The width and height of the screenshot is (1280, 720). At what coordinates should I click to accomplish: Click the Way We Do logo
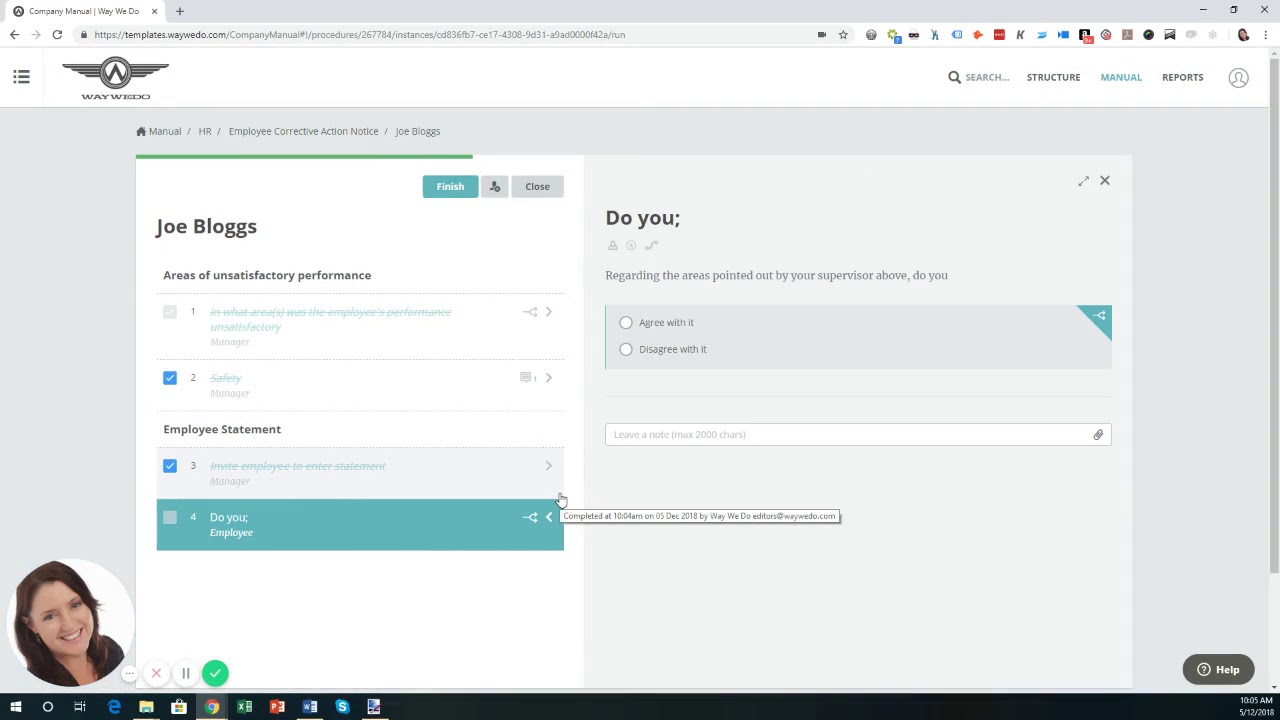click(x=115, y=79)
